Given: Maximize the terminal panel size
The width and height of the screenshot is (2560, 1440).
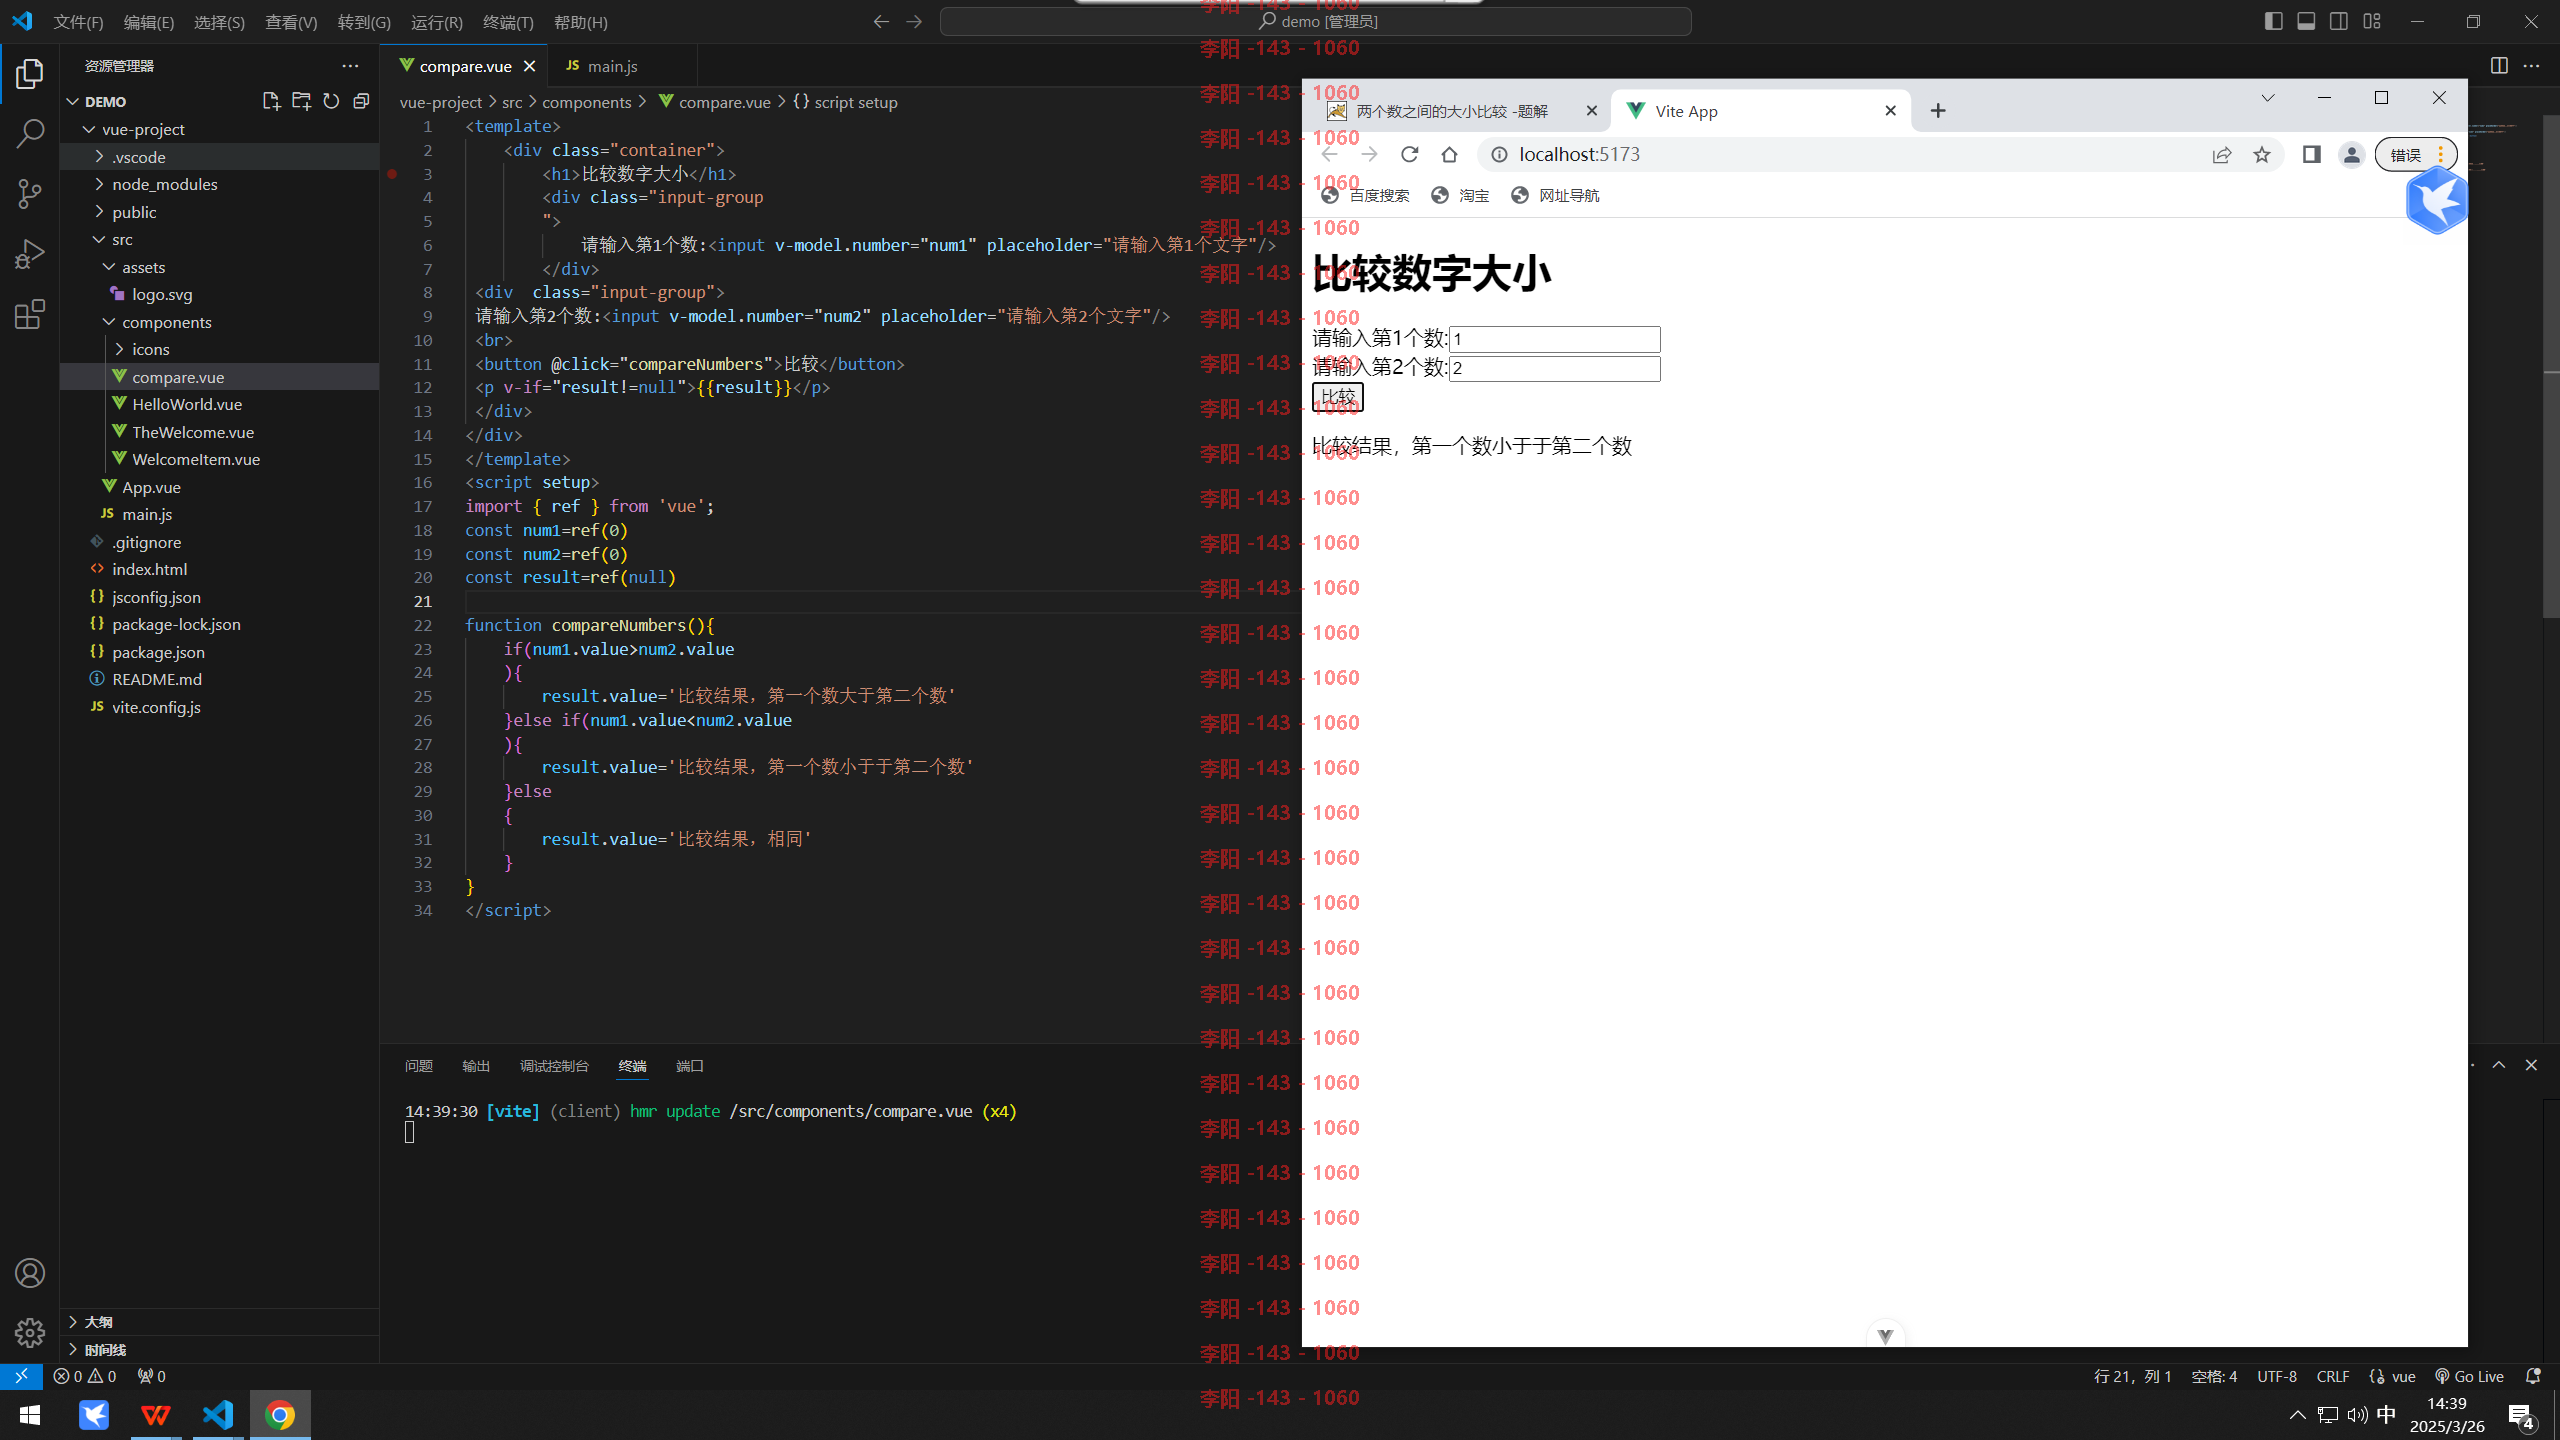Looking at the screenshot, I should (2499, 1065).
